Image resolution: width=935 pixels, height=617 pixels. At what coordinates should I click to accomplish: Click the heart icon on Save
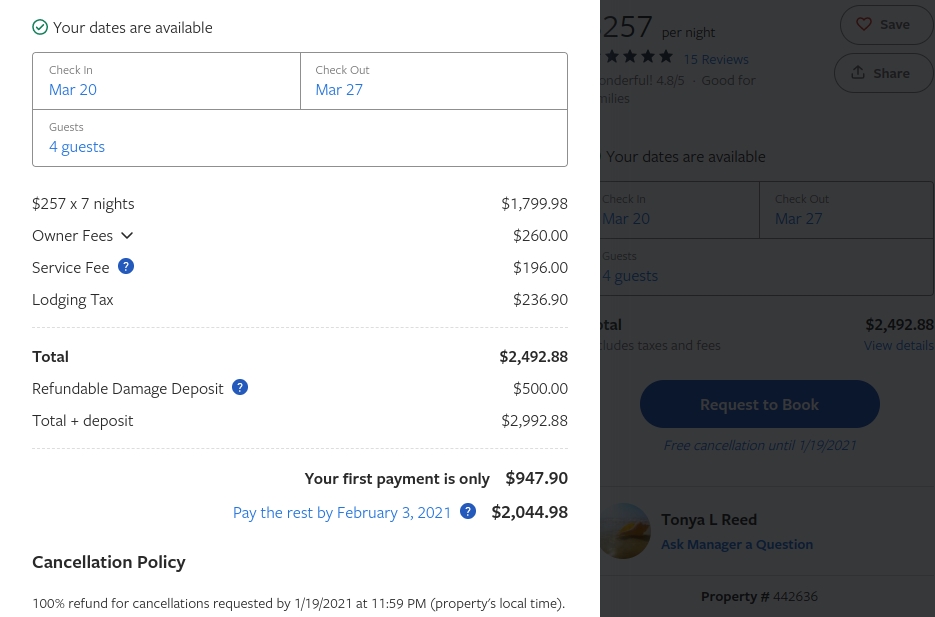click(864, 24)
